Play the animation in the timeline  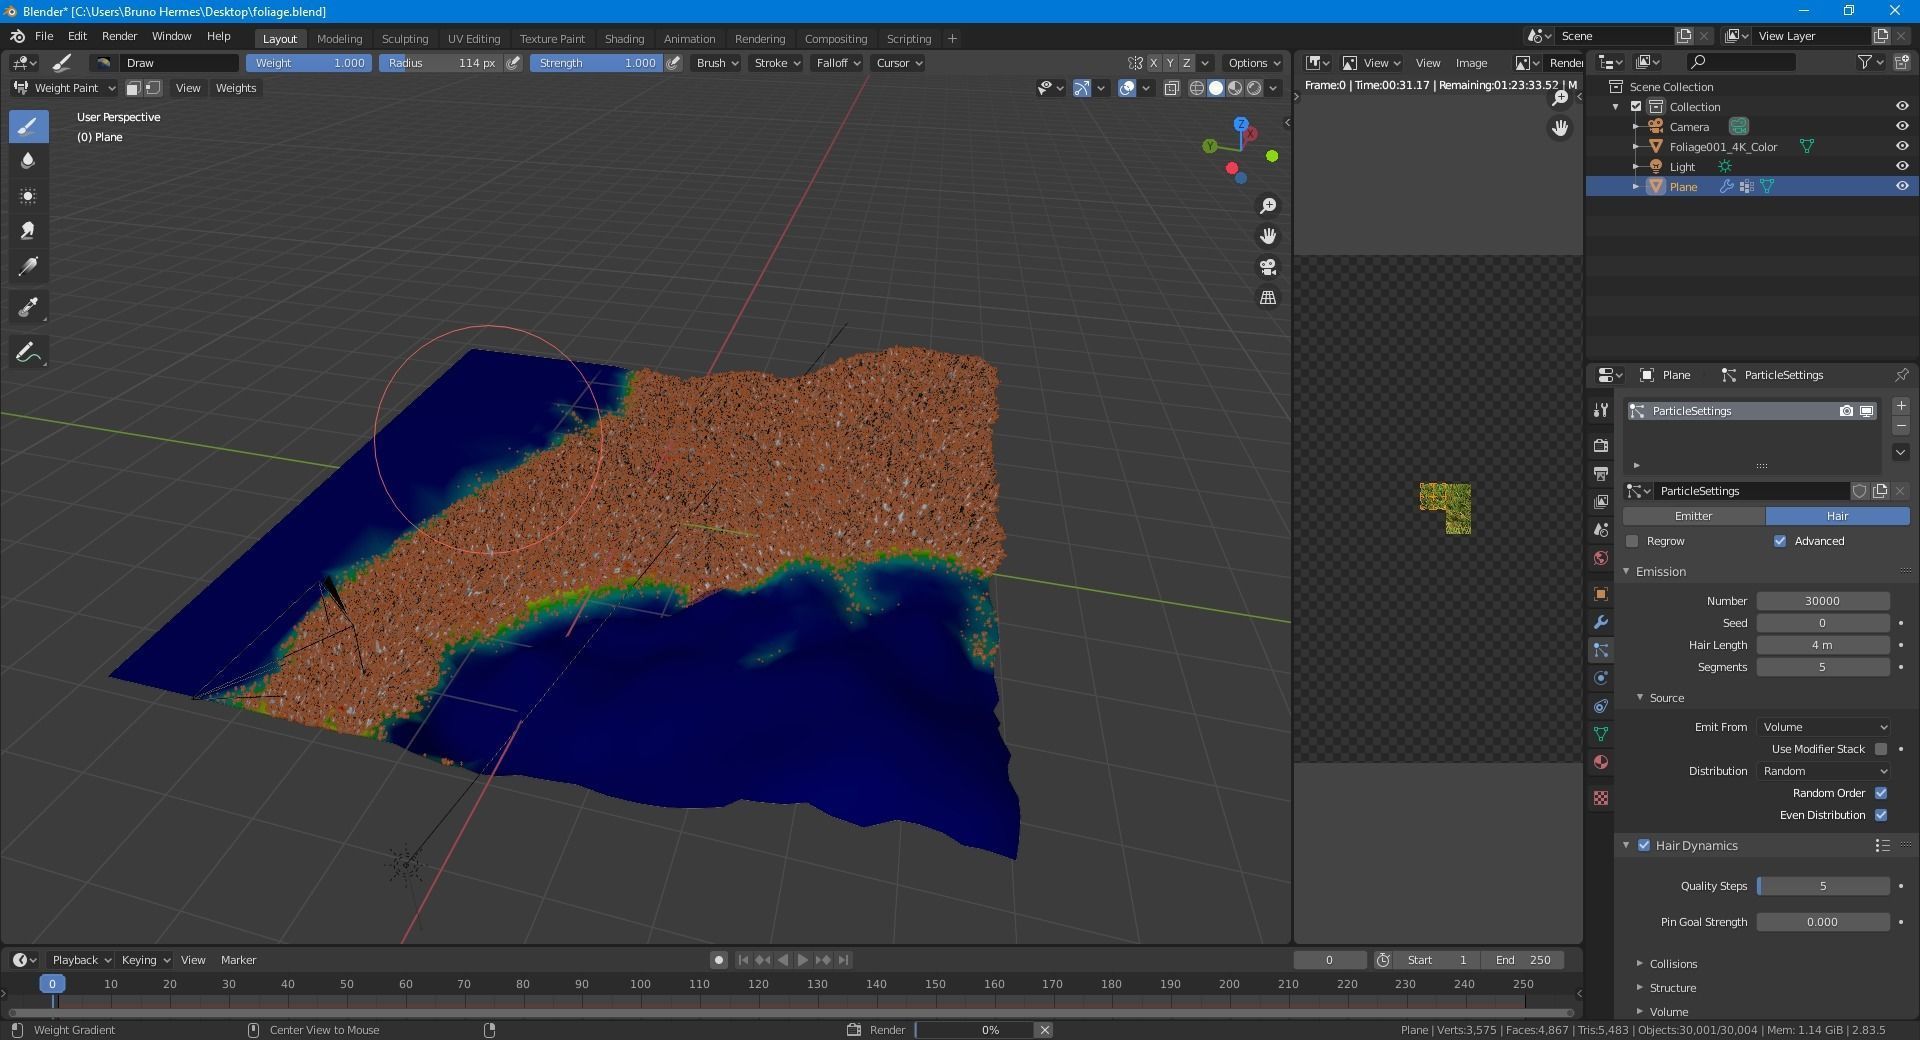[x=803, y=960]
